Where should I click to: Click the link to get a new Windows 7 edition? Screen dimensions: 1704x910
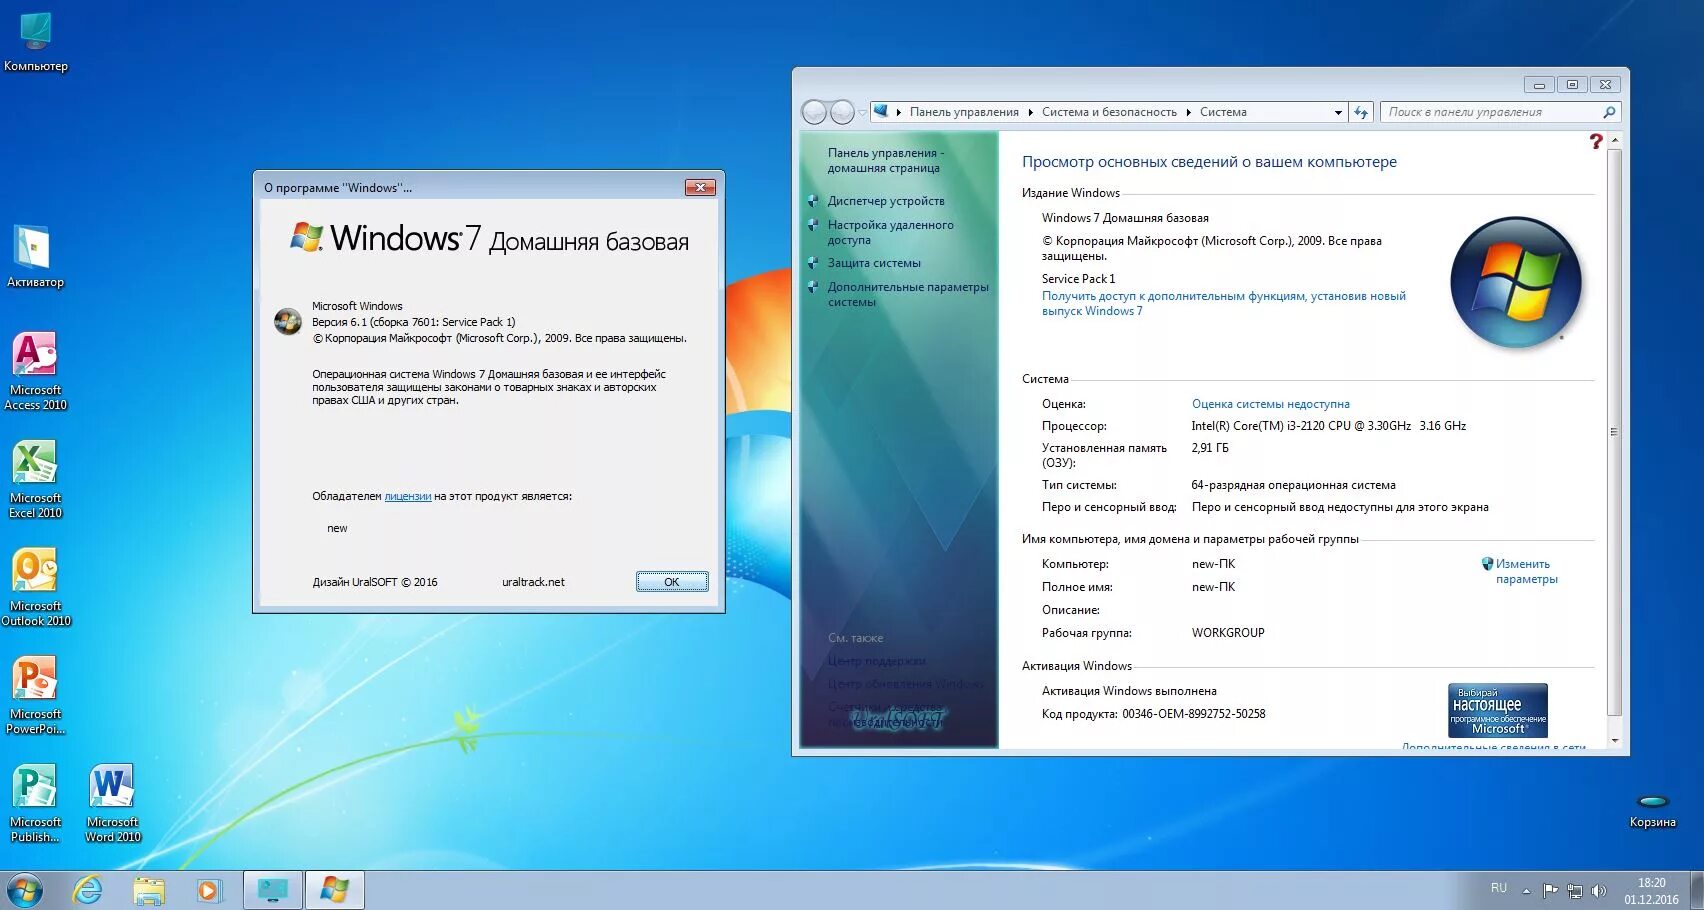point(1223,303)
